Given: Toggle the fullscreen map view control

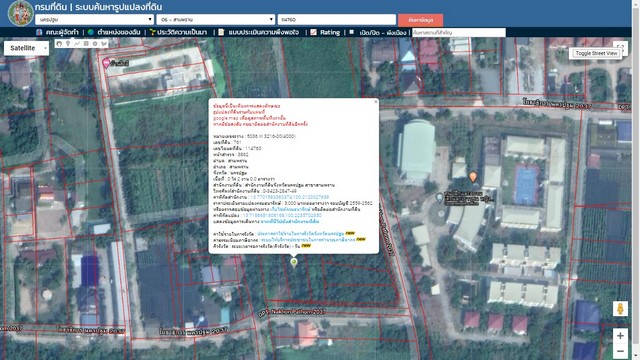Looking at the screenshot, I should pos(620,48).
